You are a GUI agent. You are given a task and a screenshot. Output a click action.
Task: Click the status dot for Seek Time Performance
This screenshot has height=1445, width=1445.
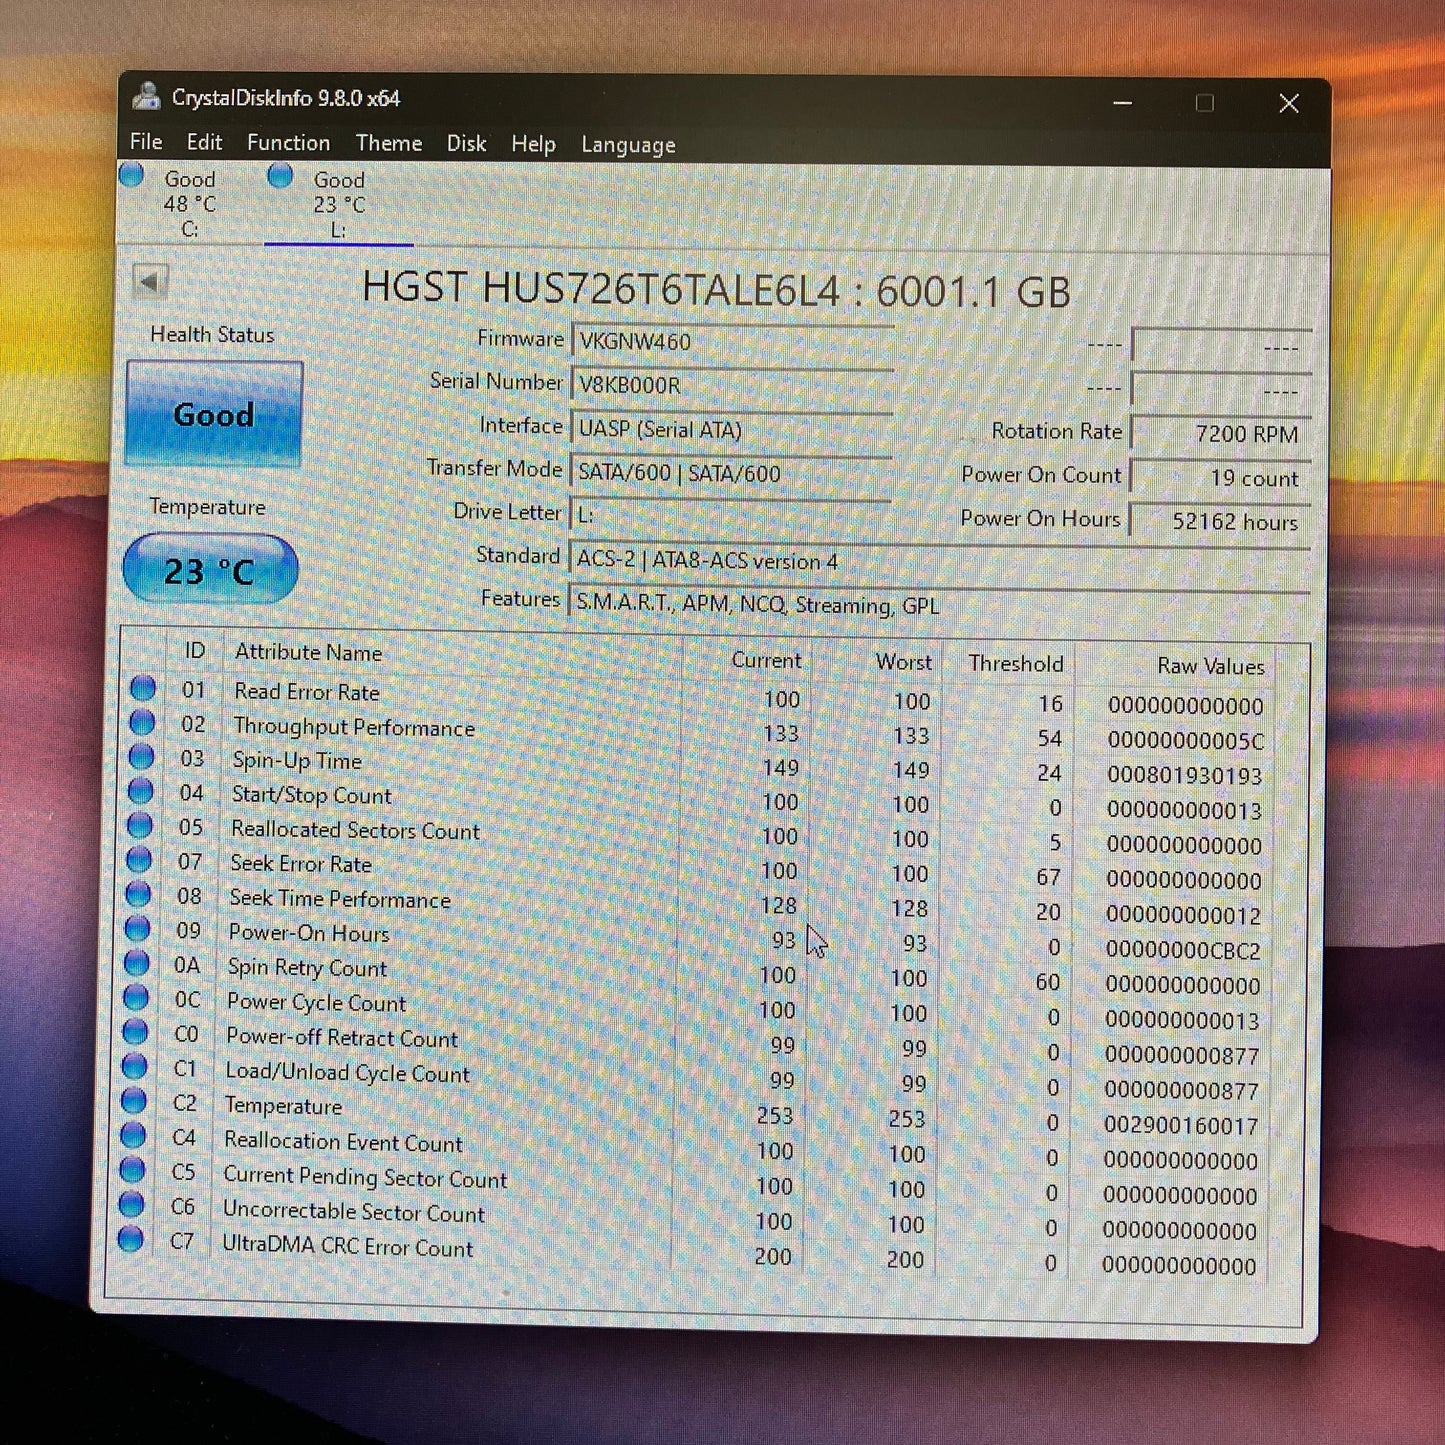click(138, 894)
